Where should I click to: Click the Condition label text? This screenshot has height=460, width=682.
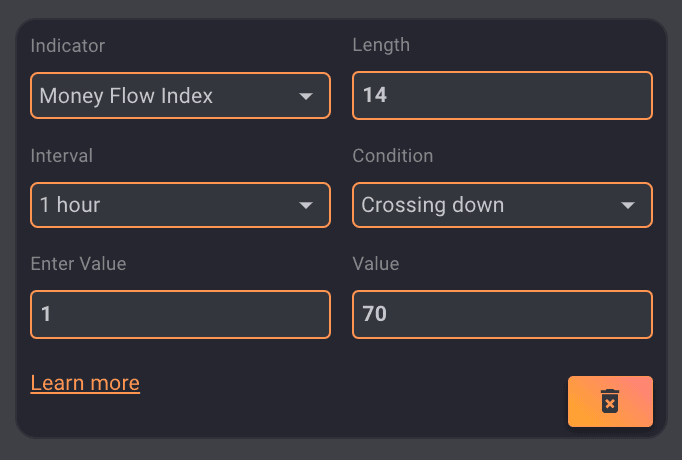(x=393, y=156)
